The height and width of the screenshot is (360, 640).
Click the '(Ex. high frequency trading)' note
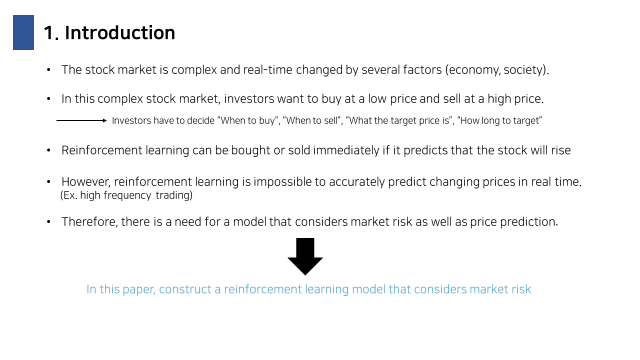(127, 195)
